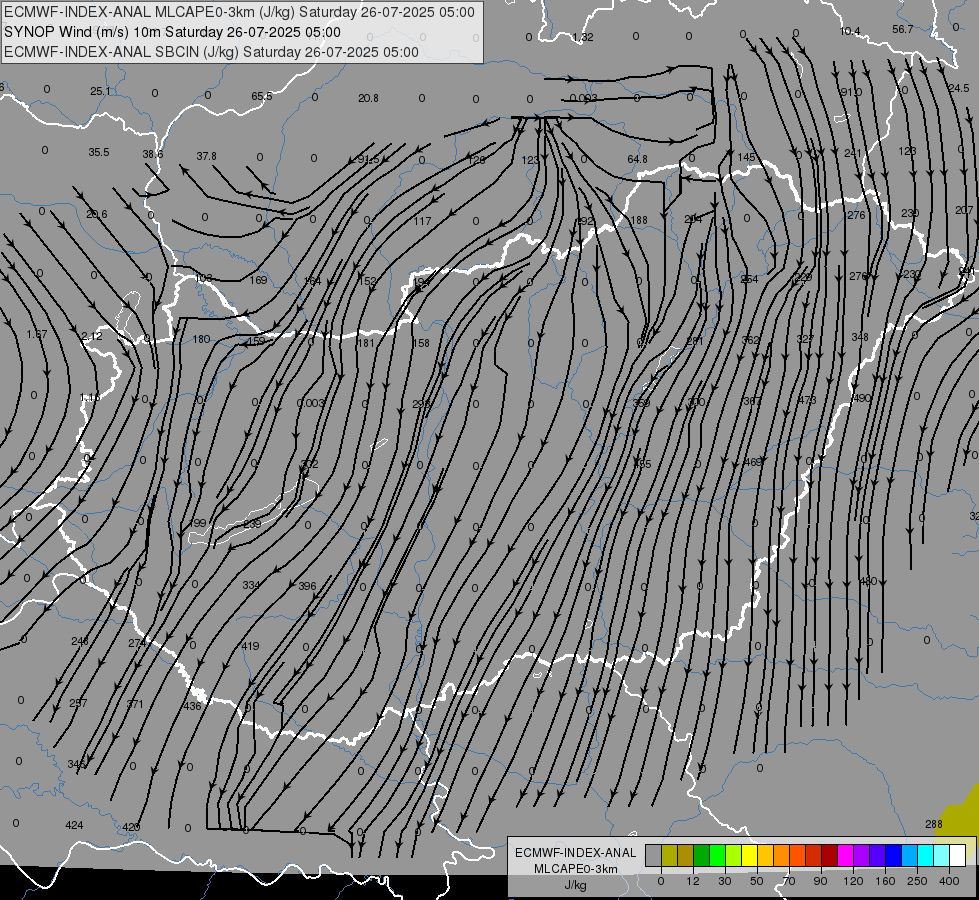Choose the magenta swatch in the legend
This screenshot has height=900, width=979.
(846, 855)
